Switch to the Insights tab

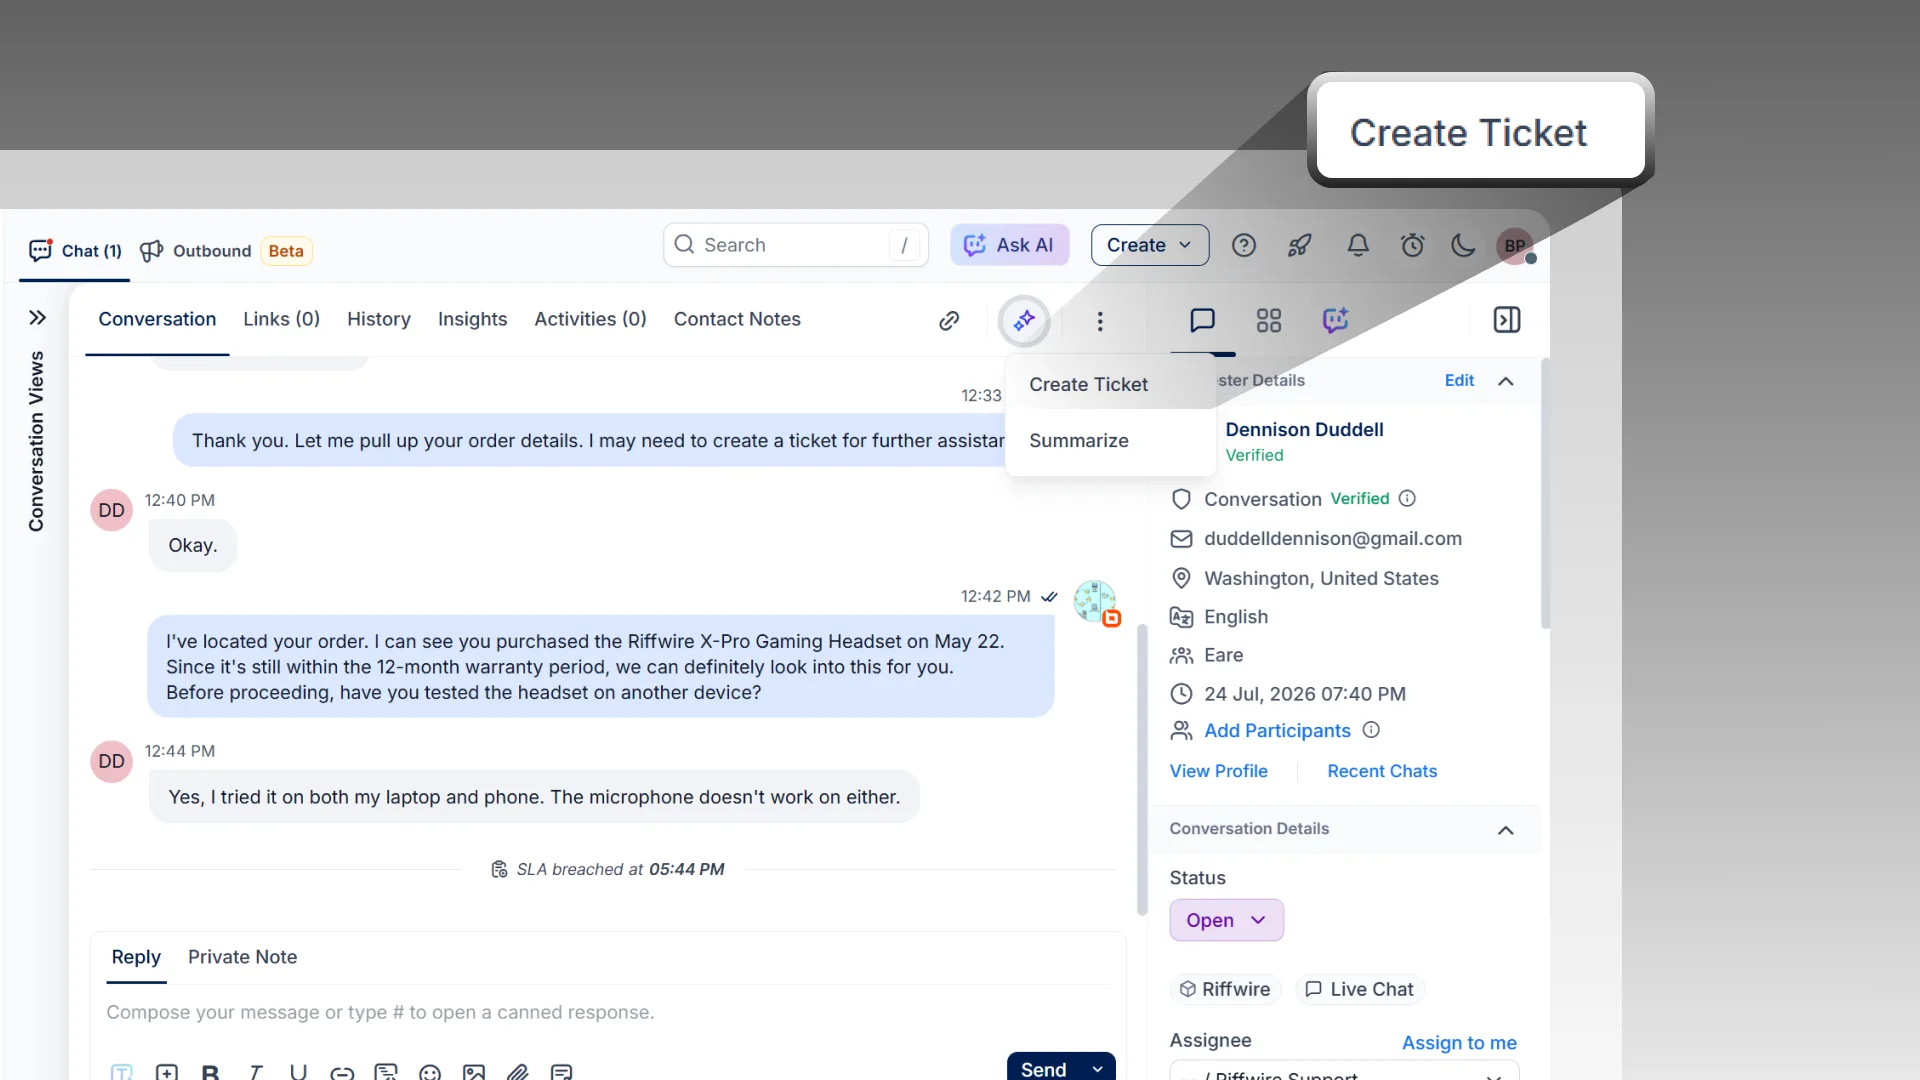pos(472,319)
